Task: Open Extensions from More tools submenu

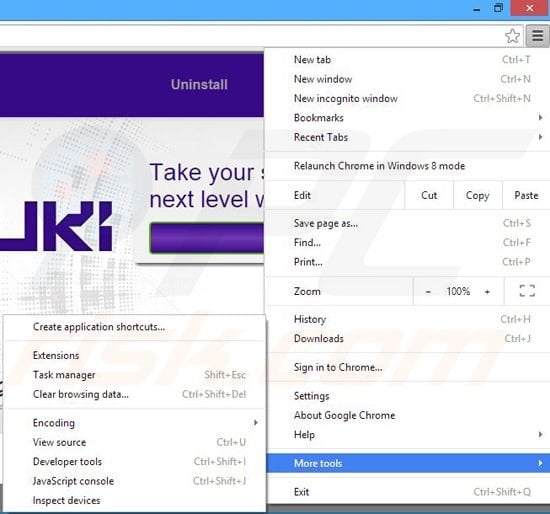Action: pyautogui.click(x=135, y=355)
